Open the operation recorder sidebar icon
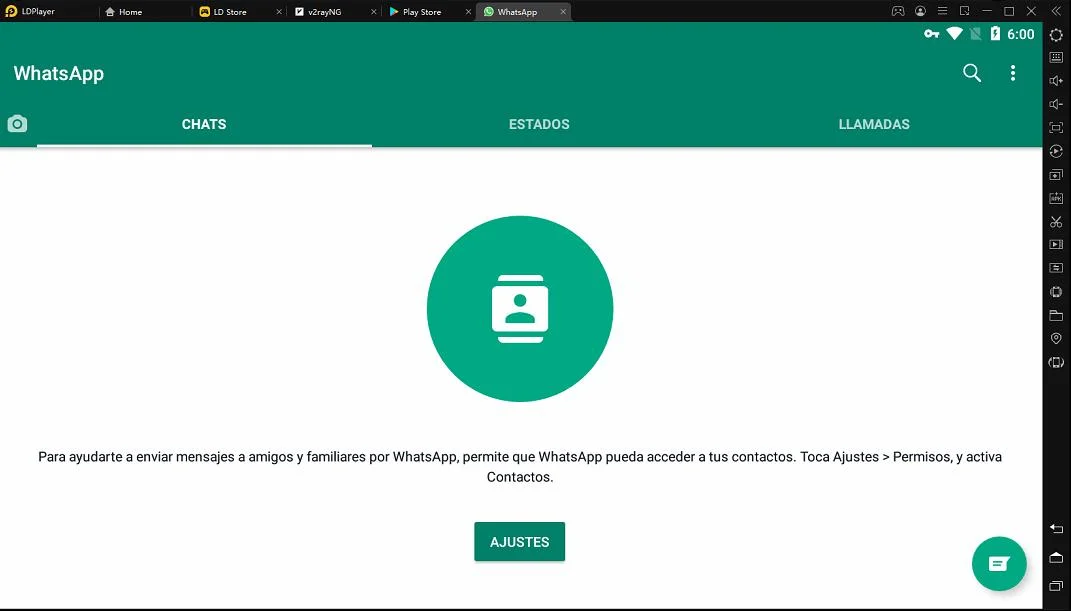This screenshot has height=611, width=1071. click(1056, 151)
